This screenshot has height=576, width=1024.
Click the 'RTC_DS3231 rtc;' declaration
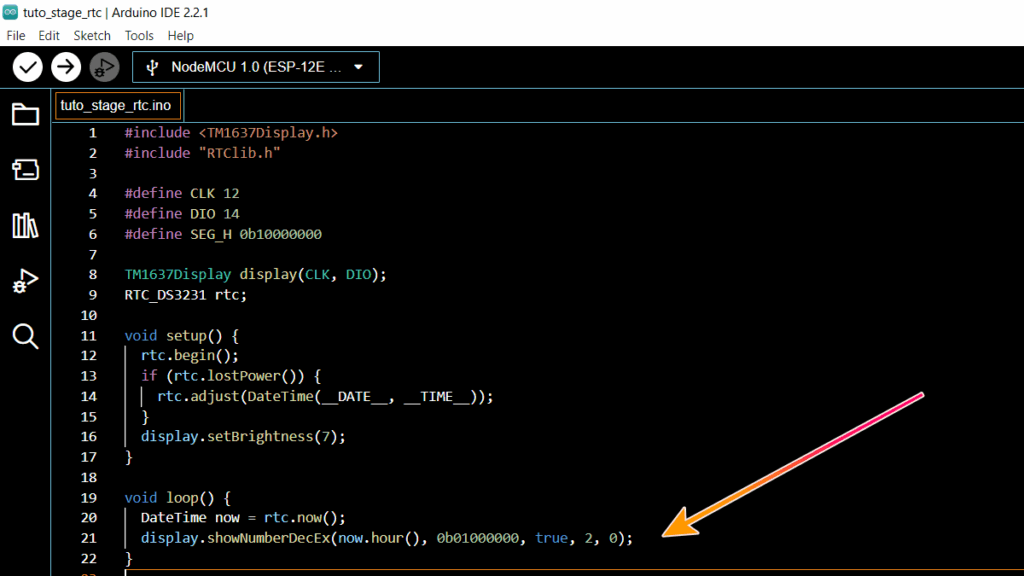(x=186, y=295)
